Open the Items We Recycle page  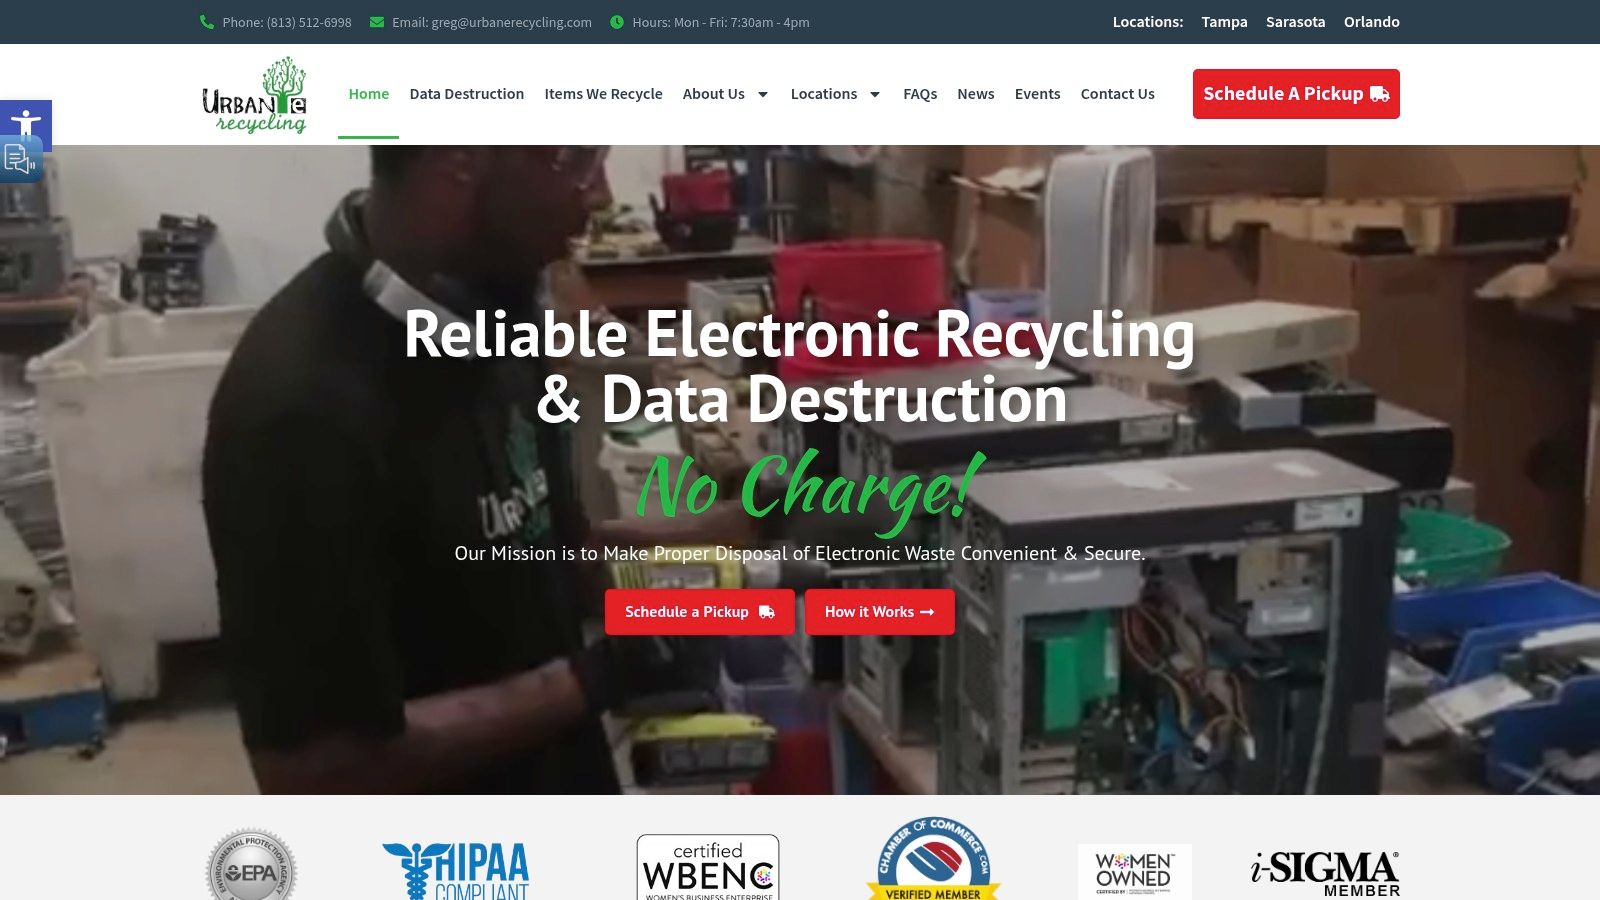coord(603,94)
